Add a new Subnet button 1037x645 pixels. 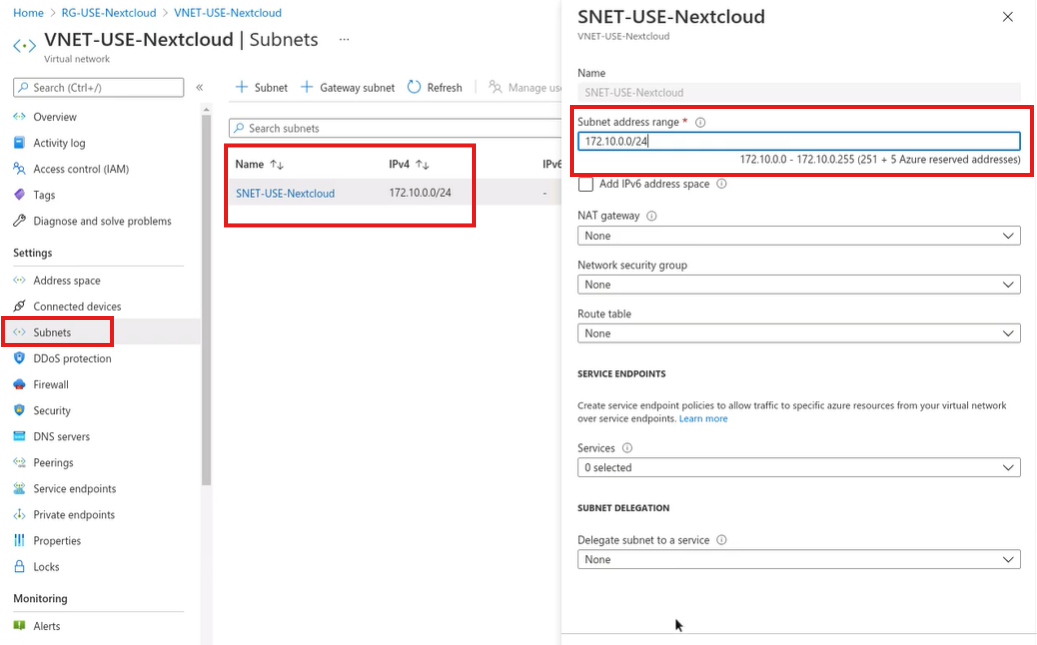[x=262, y=87]
